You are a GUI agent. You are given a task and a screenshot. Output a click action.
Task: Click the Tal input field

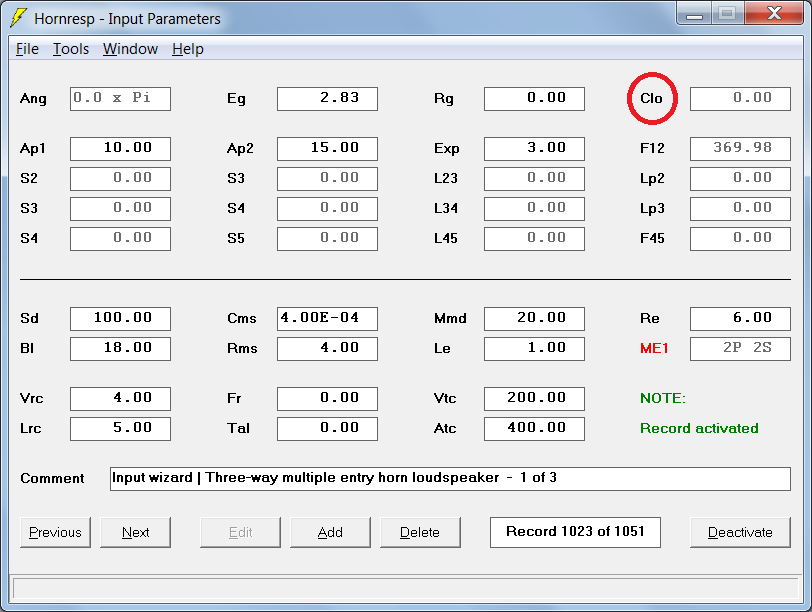pos(327,429)
